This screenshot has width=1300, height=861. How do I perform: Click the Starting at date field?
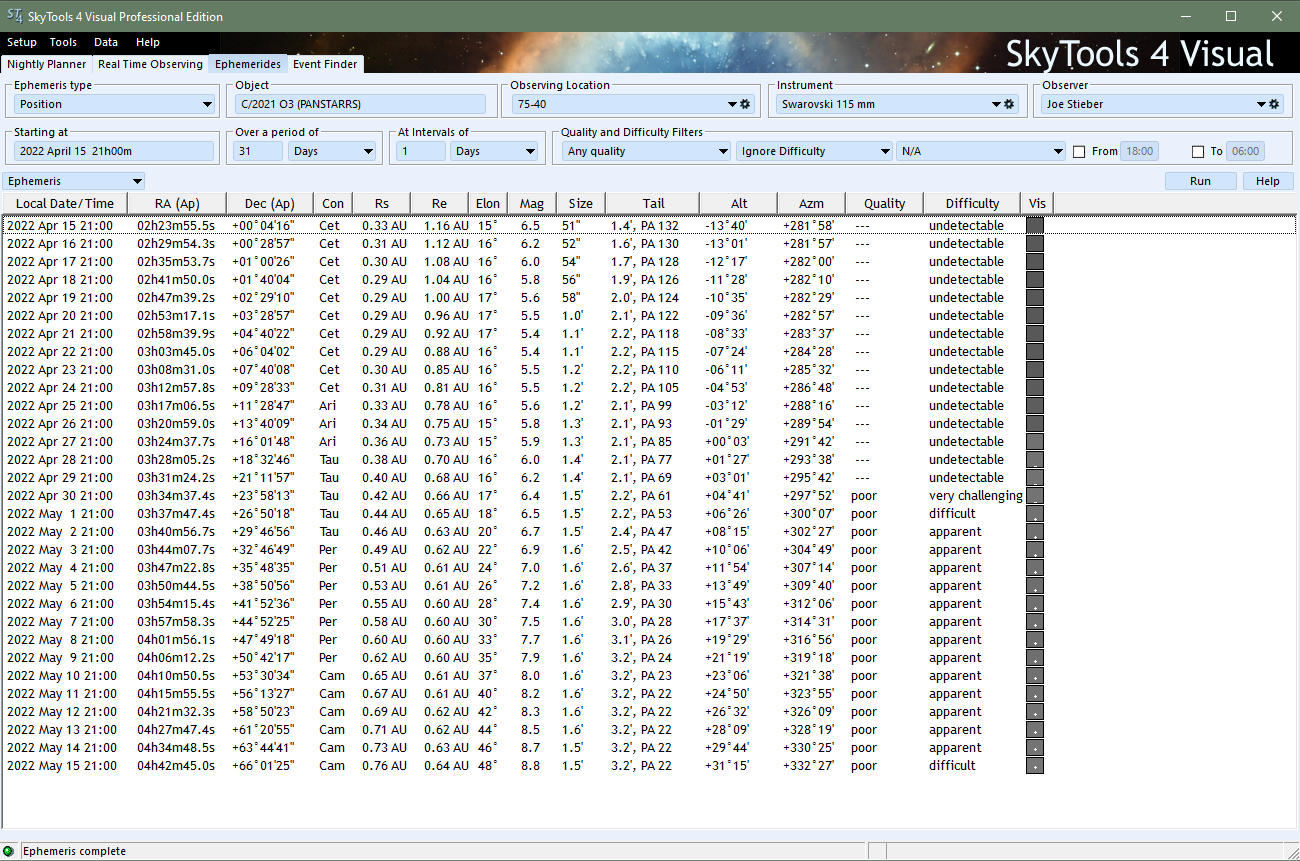[x=114, y=152]
